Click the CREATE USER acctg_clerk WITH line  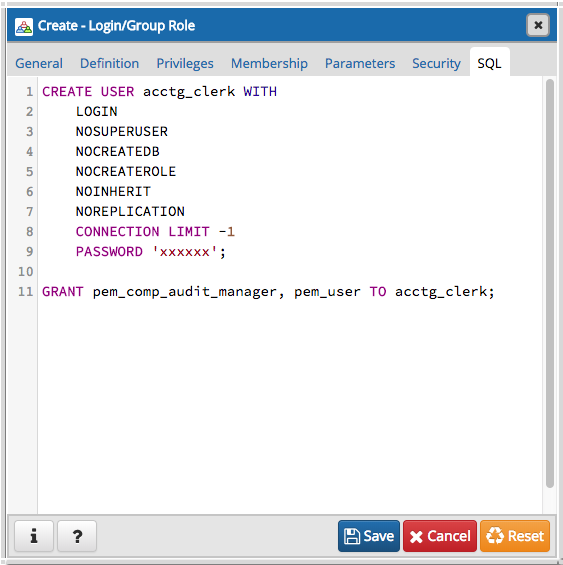(x=159, y=92)
